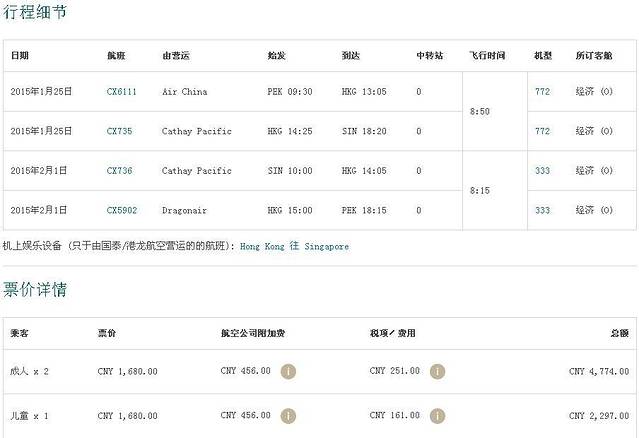The image size is (639, 438).
Task: Select 经济 (O) cabin in CX736 row
Action: [x=594, y=171]
